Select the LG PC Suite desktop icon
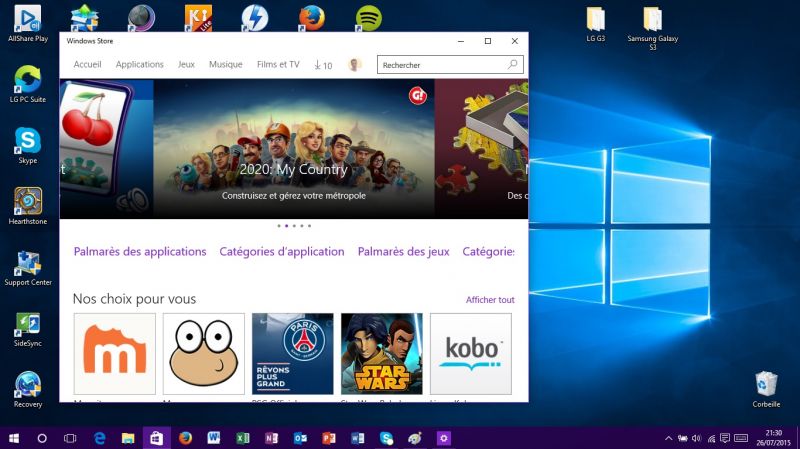Viewport: 800px width, 449px height. [28, 84]
